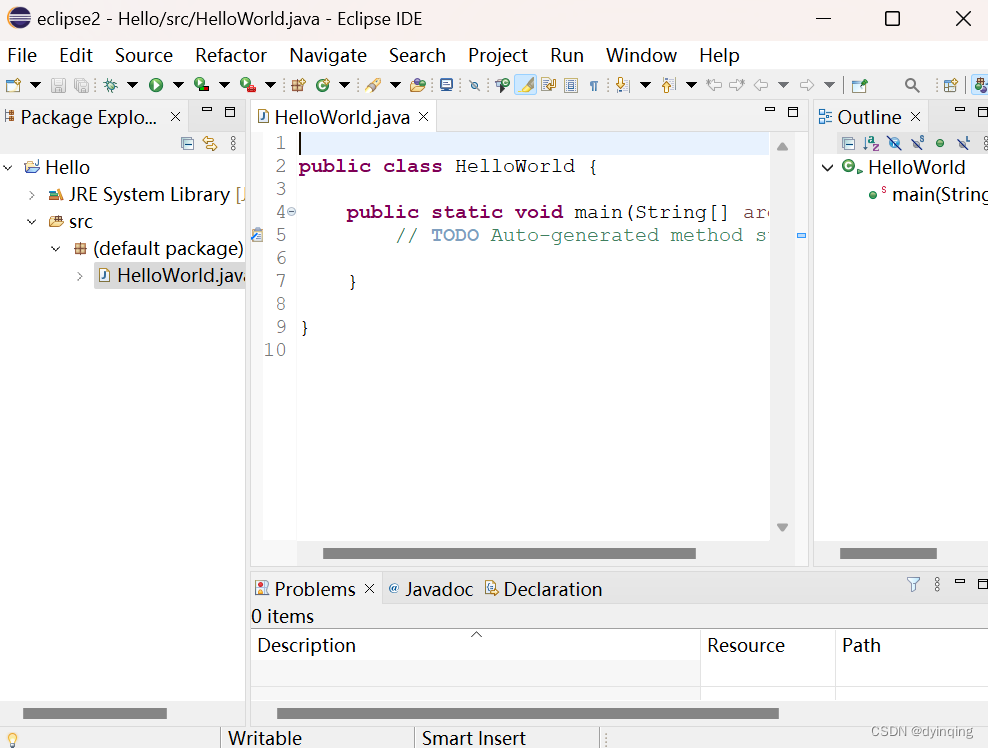Sort Problems by Description column header
Image resolution: width=988 pixels, height=748 pixels.
click(476, 645)
